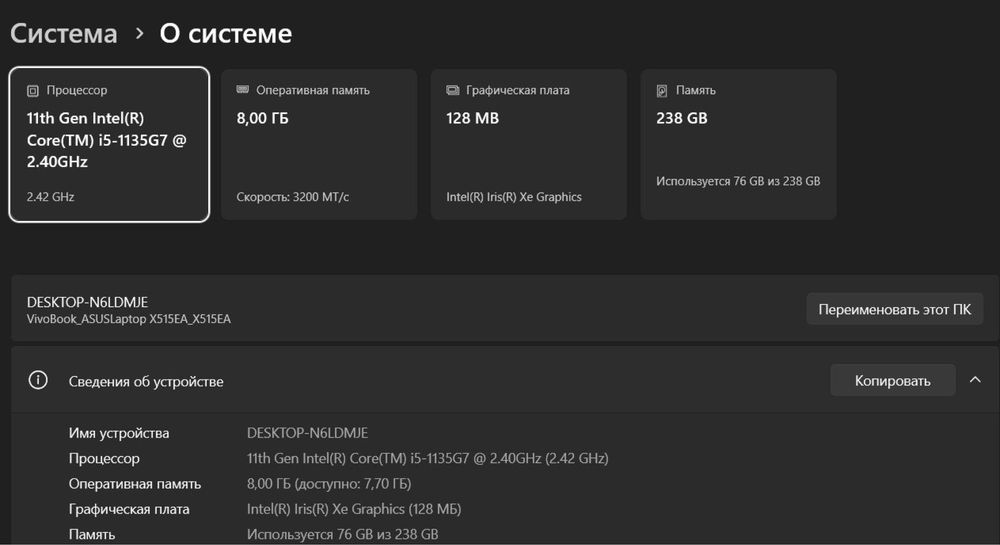Image resolution: width=1000 pixels, height=545 pixels.
Task: Click Память row label in details
Action: pos(92,534)
